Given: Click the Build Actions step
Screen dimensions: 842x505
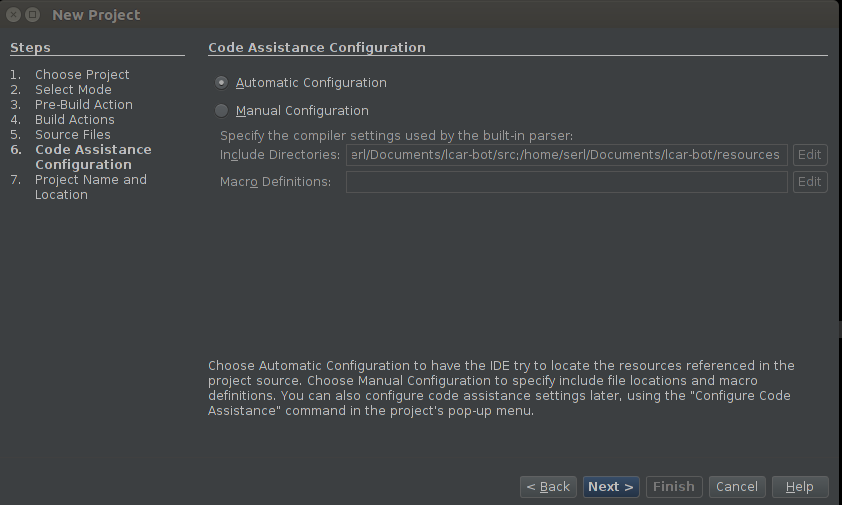Looking at the screenshot, I should [x=75, y=120].
